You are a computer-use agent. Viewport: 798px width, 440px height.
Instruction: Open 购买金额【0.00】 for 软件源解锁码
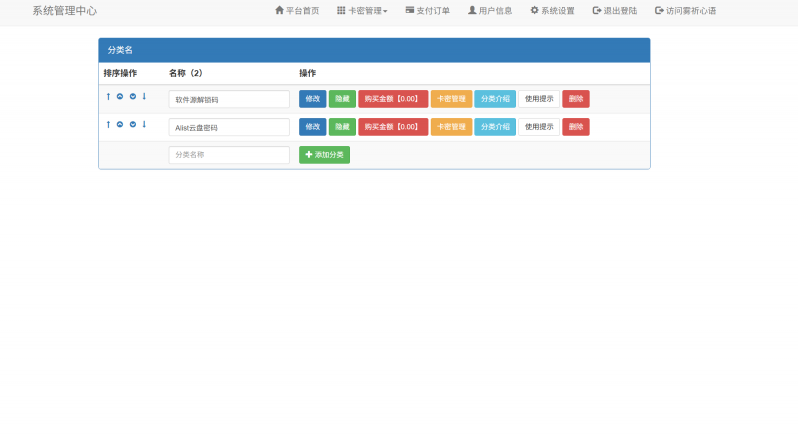[393, 99]
